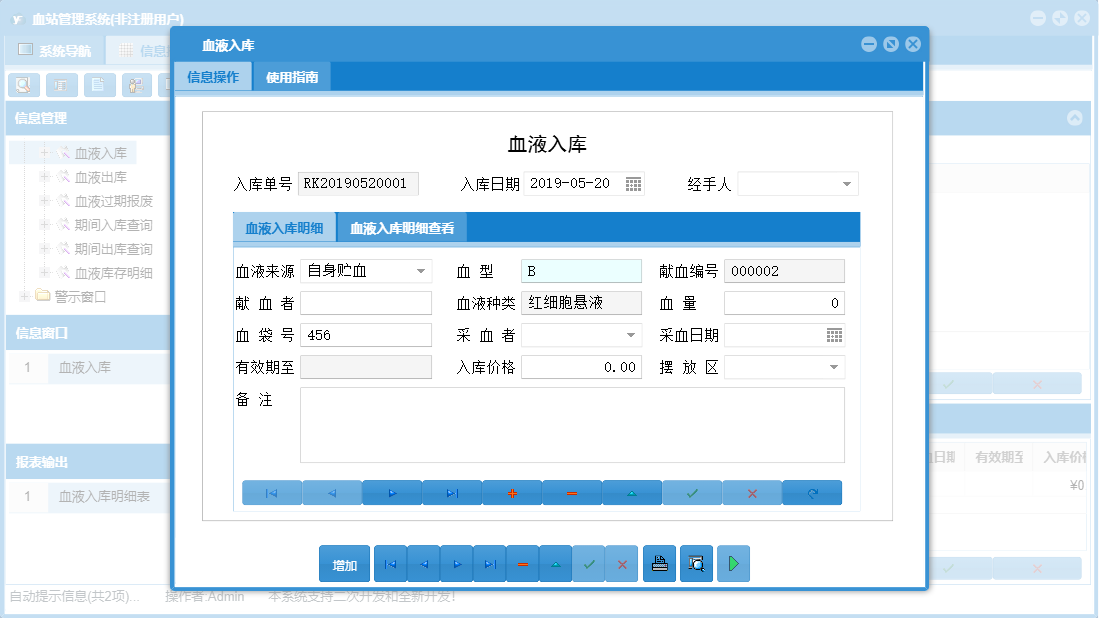Open the 入库日期 calendar picker
The height and width of the screenshot is (618, 1099).
coord(633,183)
